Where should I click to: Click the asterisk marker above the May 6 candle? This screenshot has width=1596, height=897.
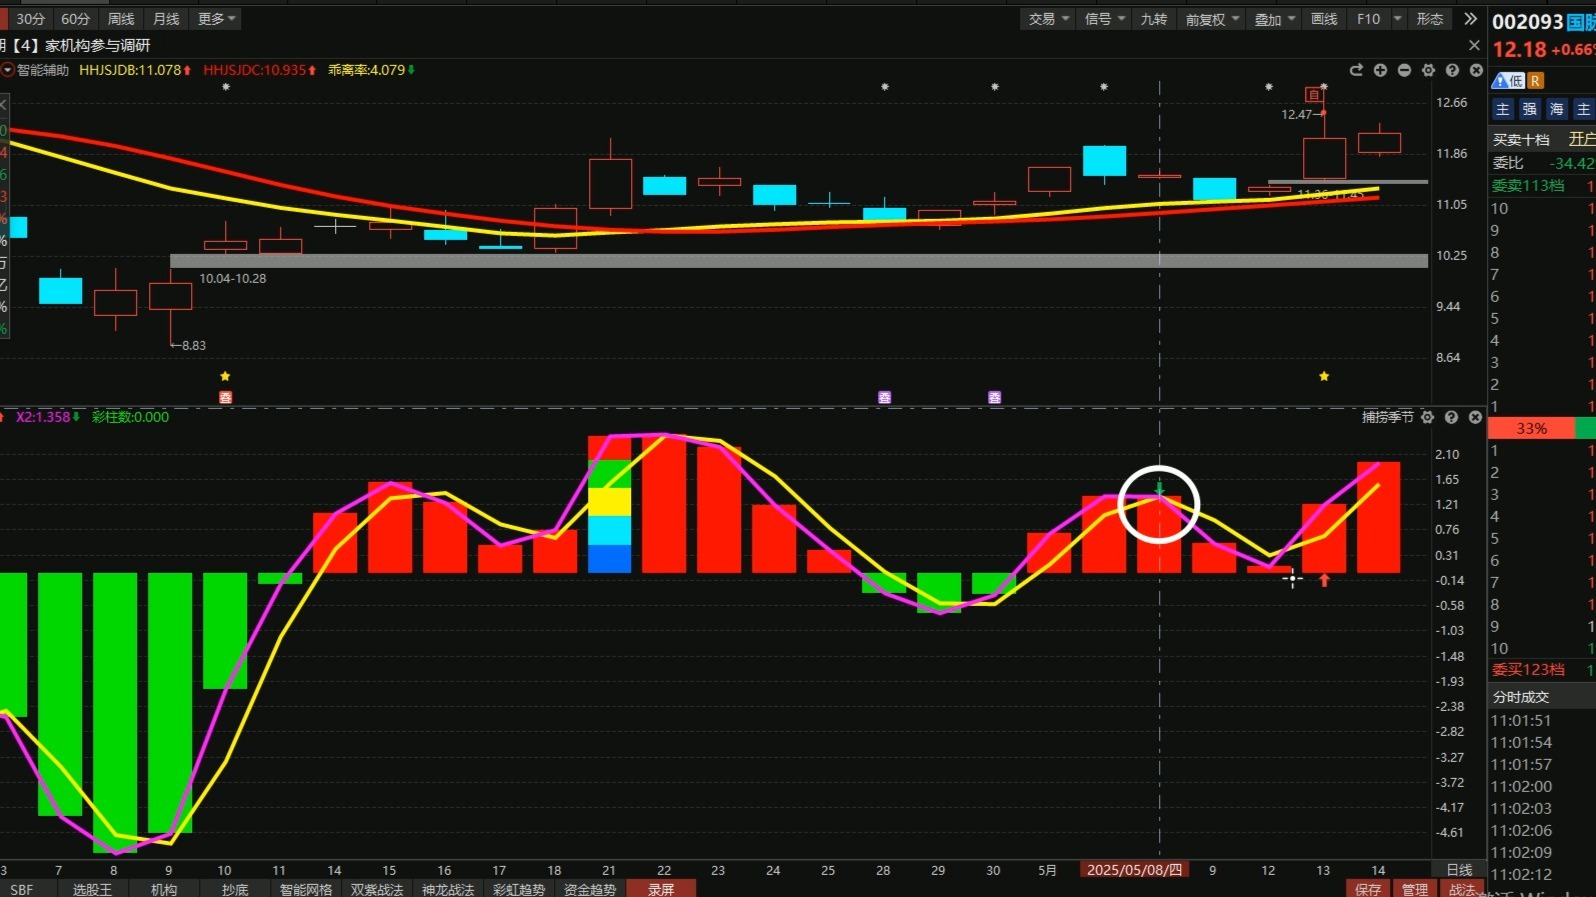click(x=1104, y=88)
